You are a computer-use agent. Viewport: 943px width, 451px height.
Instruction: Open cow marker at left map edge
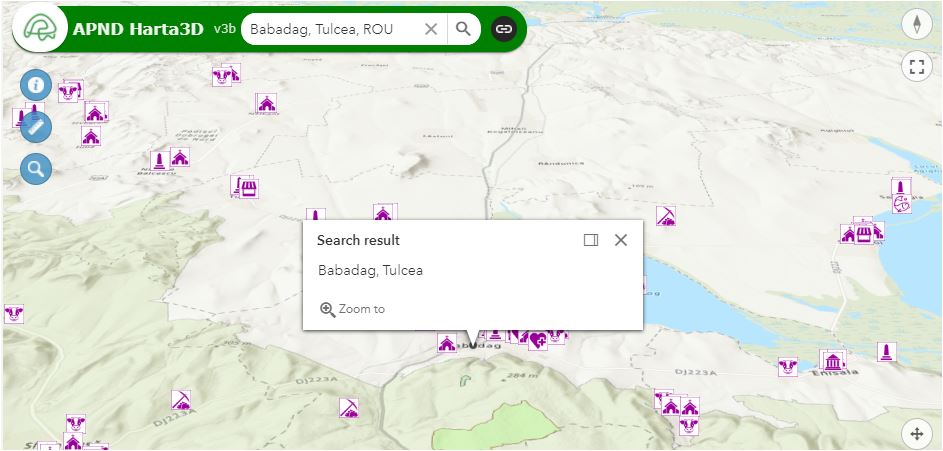click(x=13, y=314)
